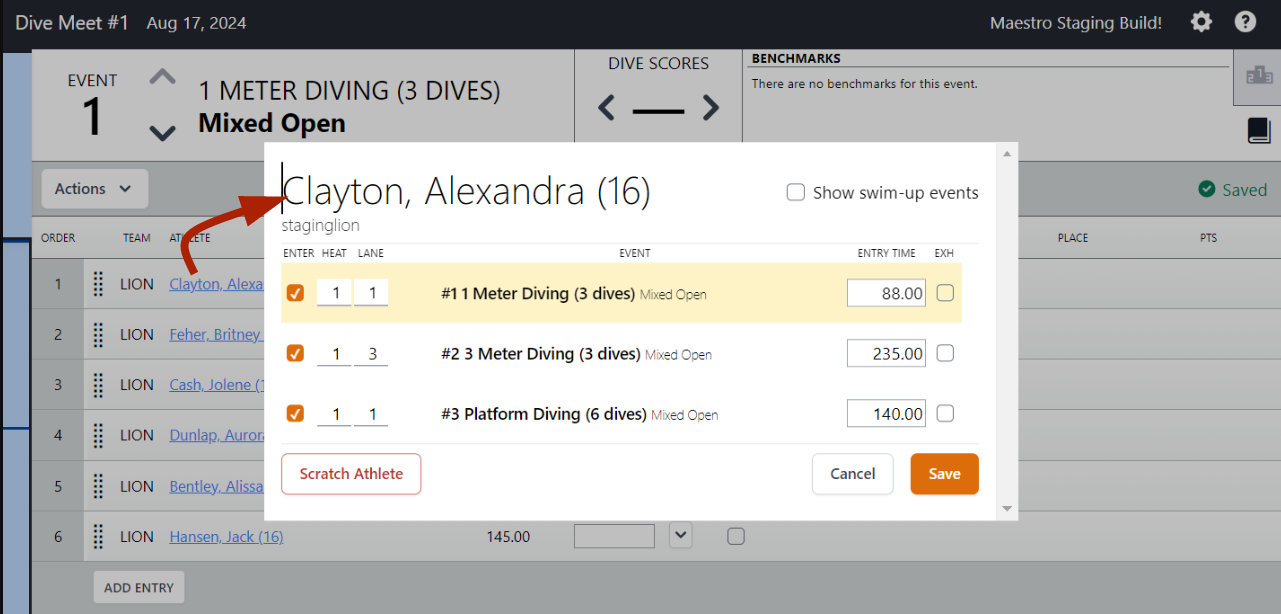Viewport: 1281px width, 614px height.
Task: Enable Show swim-up events checkbox
Action: (796, 193)
